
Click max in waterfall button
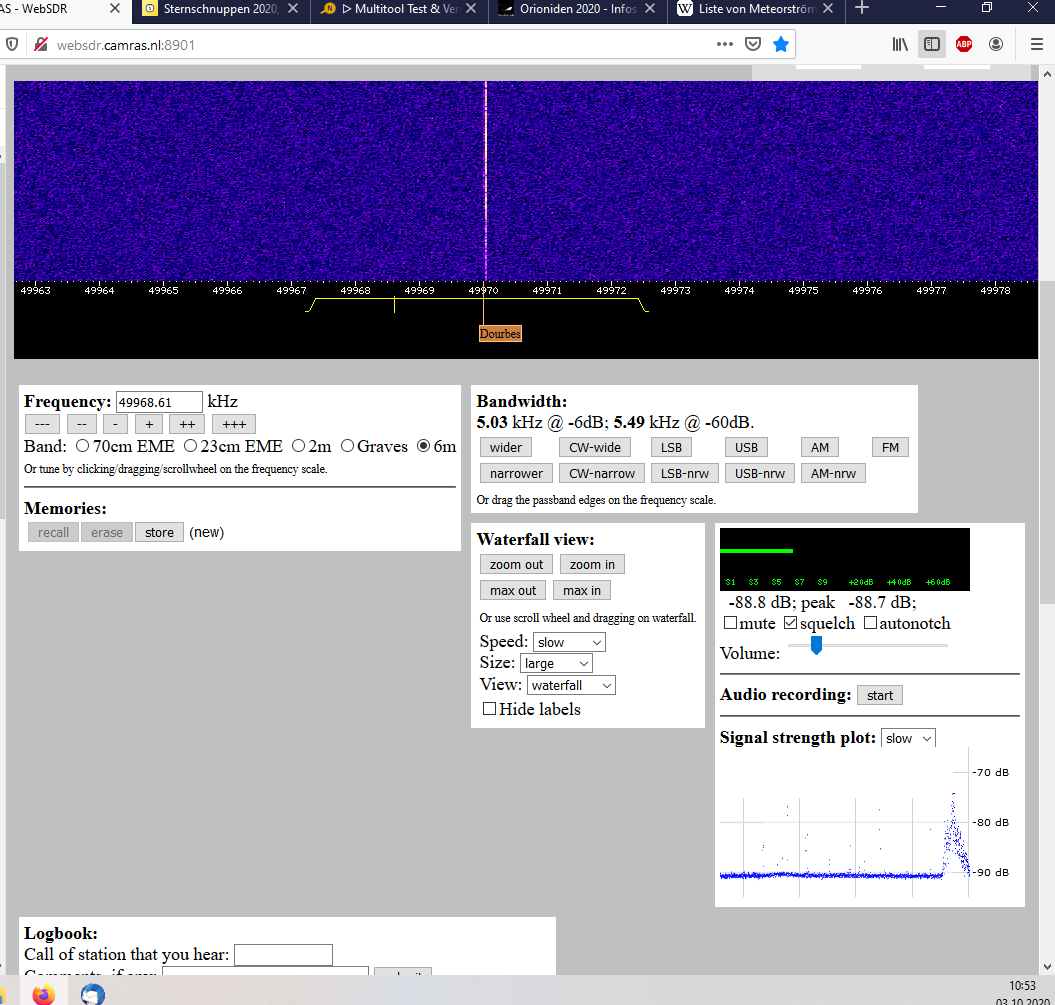(581, 591)
